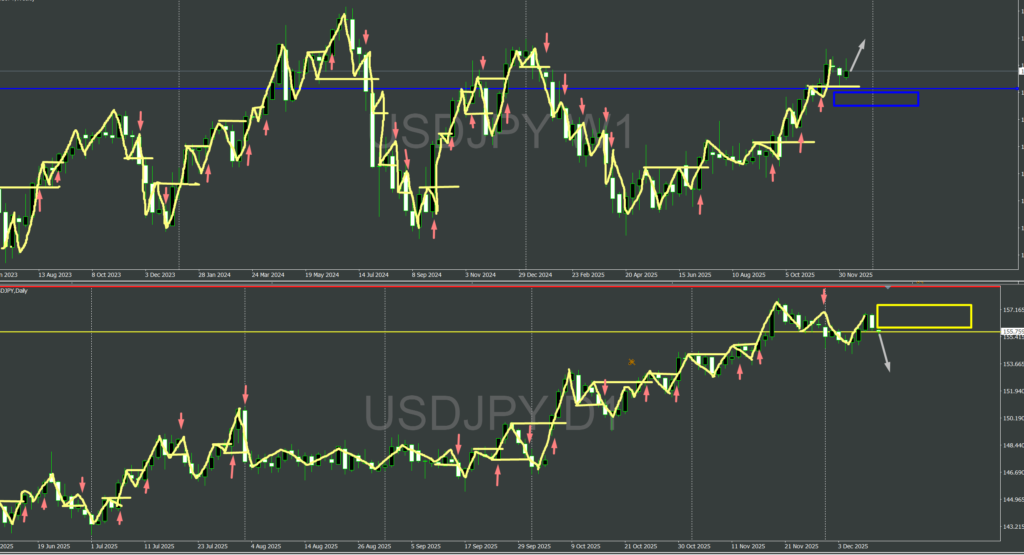Screen dimensions: 1024x555
Task: Click the USDJPY,Daily chart title
Action: tap(14, 291)
